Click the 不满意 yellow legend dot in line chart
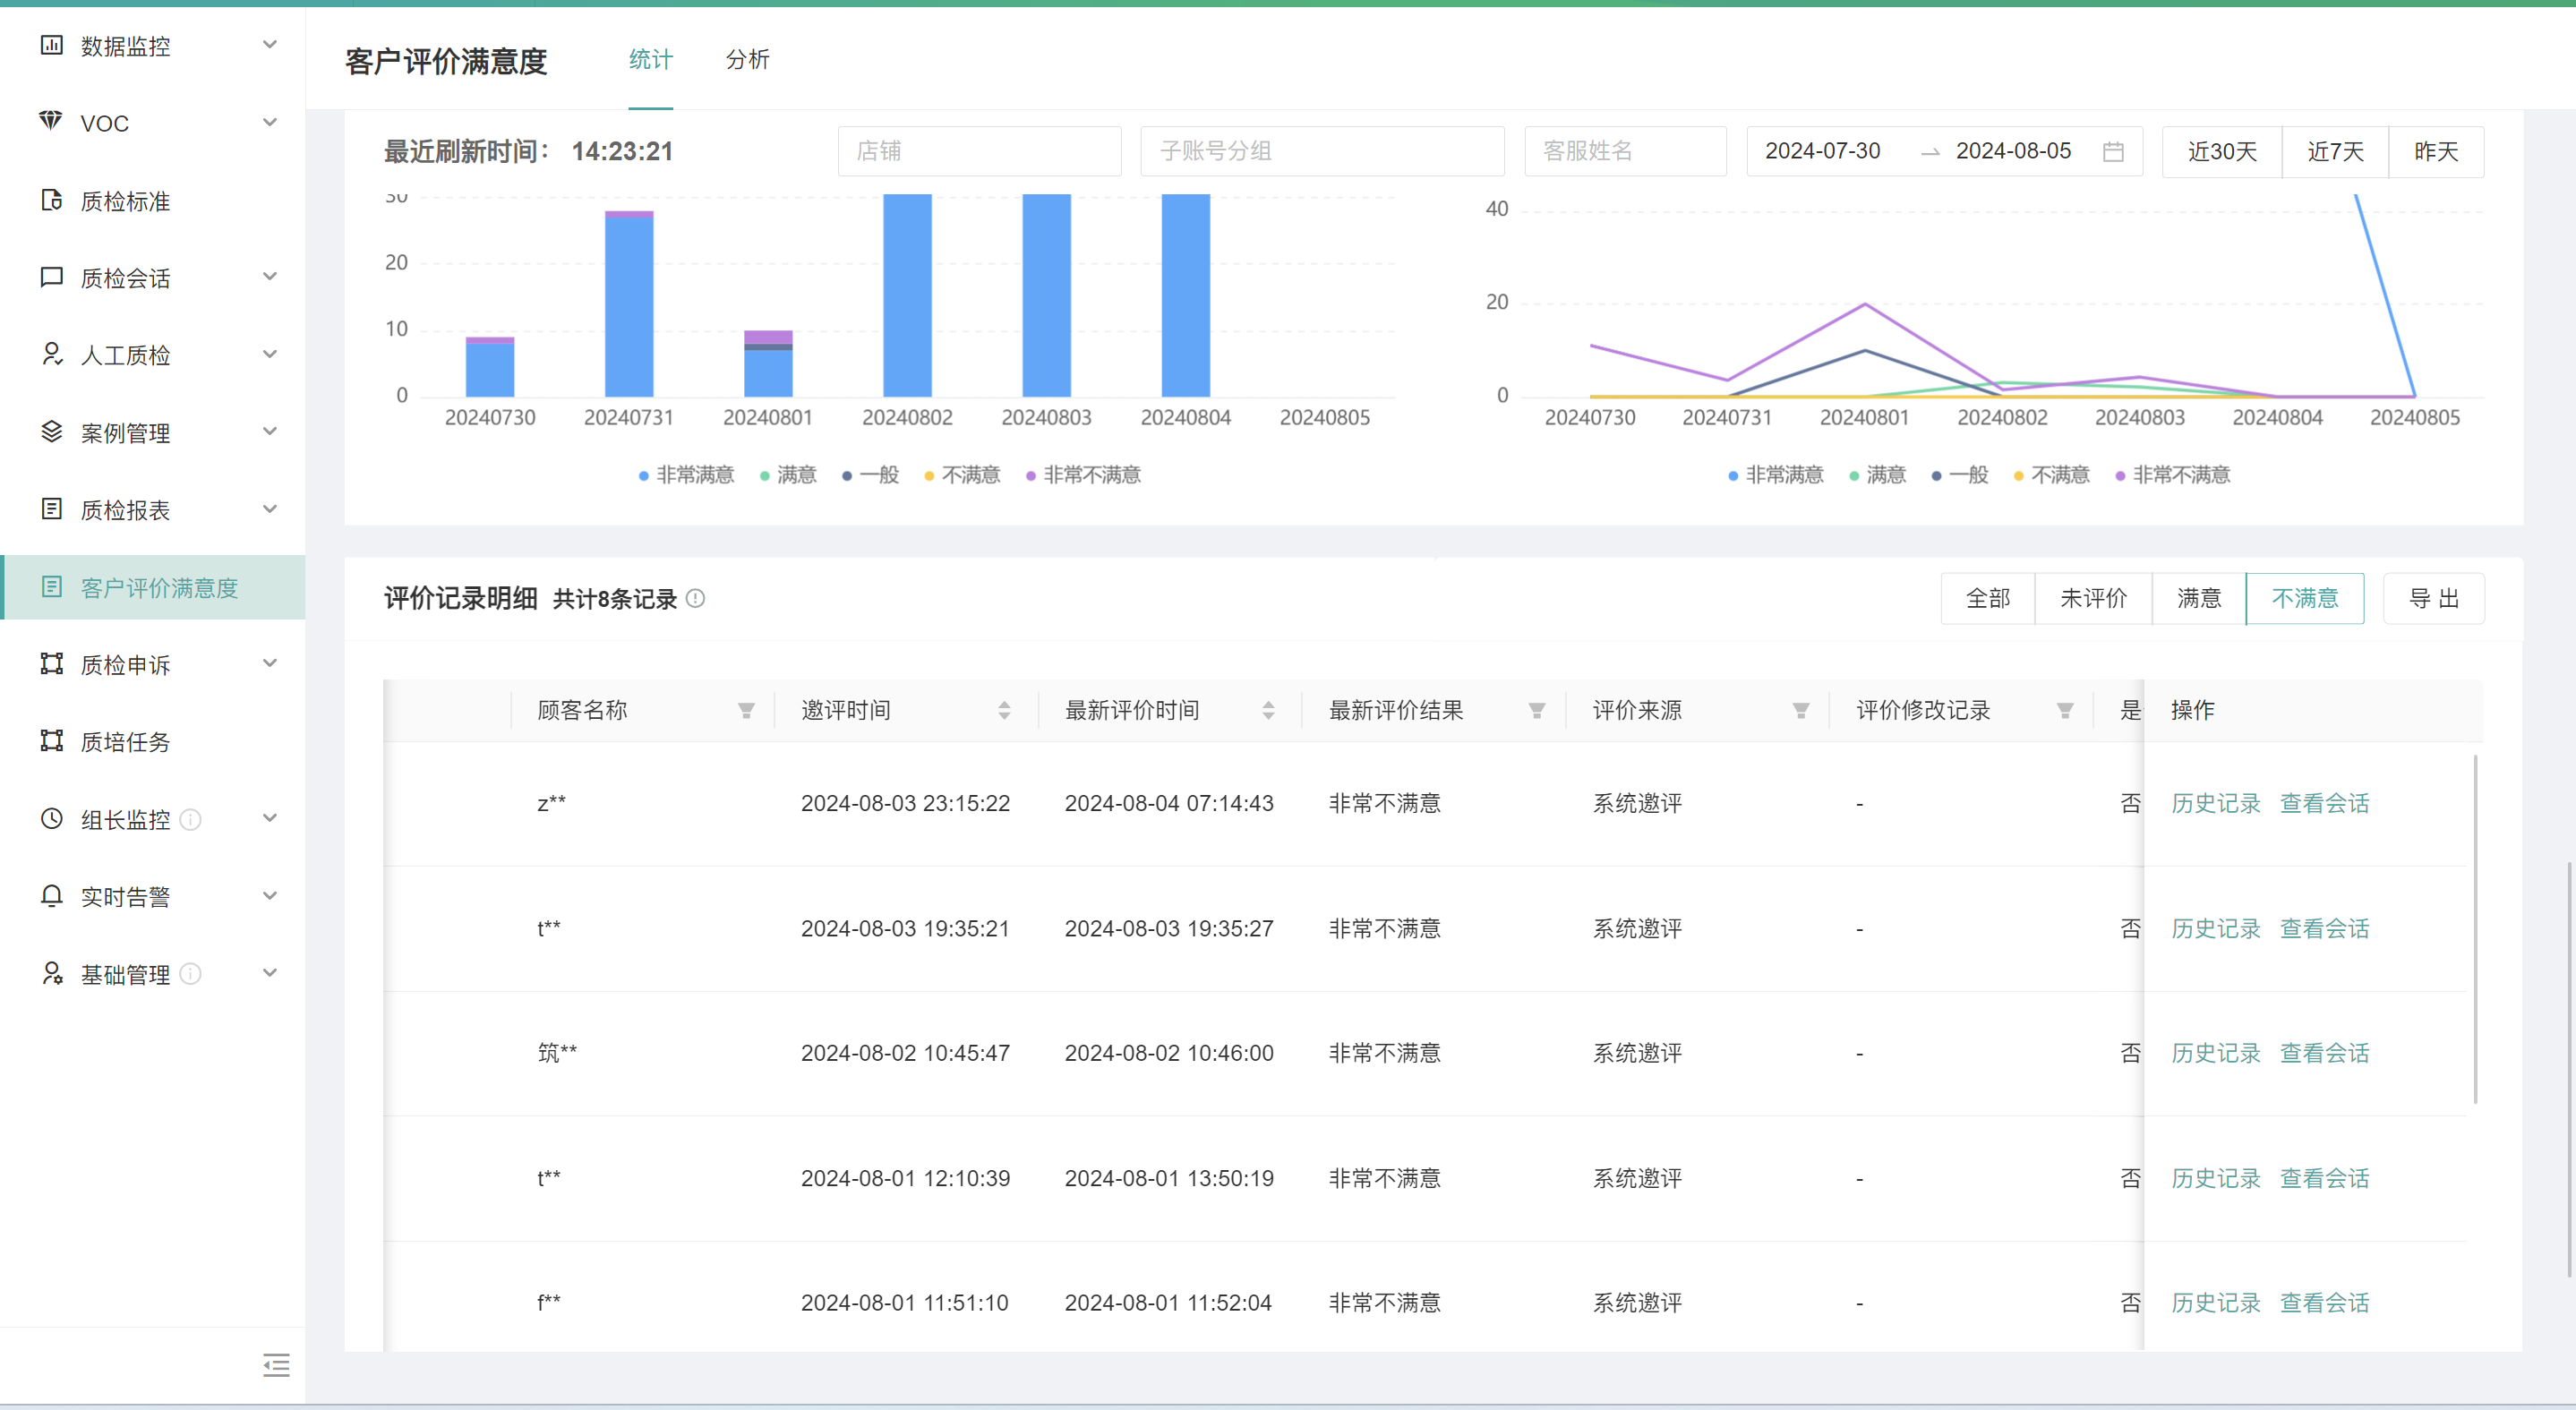2576x1410 pixels. pos(2019,476)
